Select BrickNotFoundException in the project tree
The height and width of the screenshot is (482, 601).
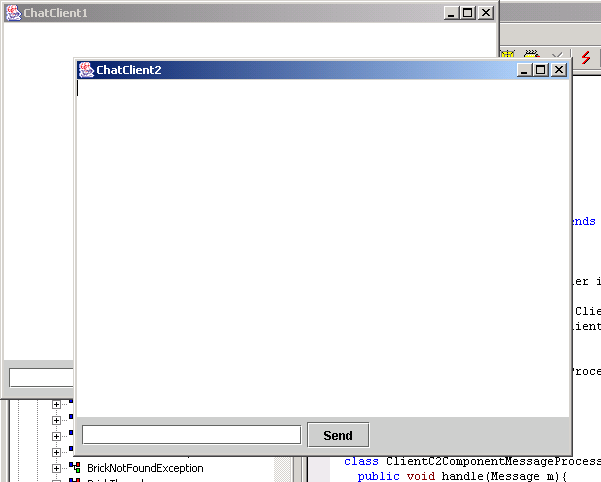[x=145, y=468]
